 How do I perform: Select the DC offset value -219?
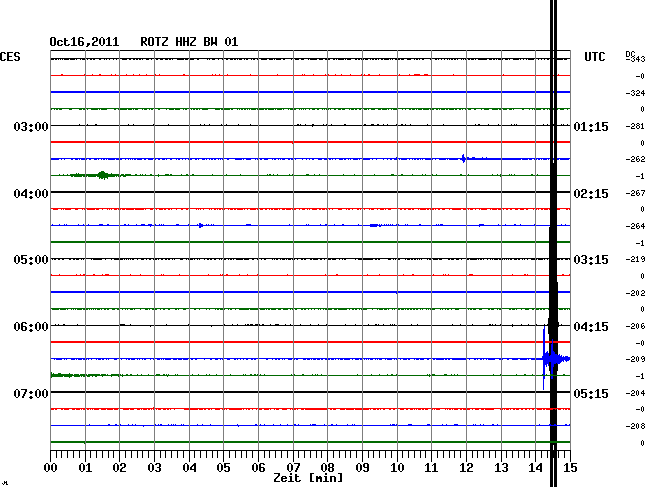point(635,259)
